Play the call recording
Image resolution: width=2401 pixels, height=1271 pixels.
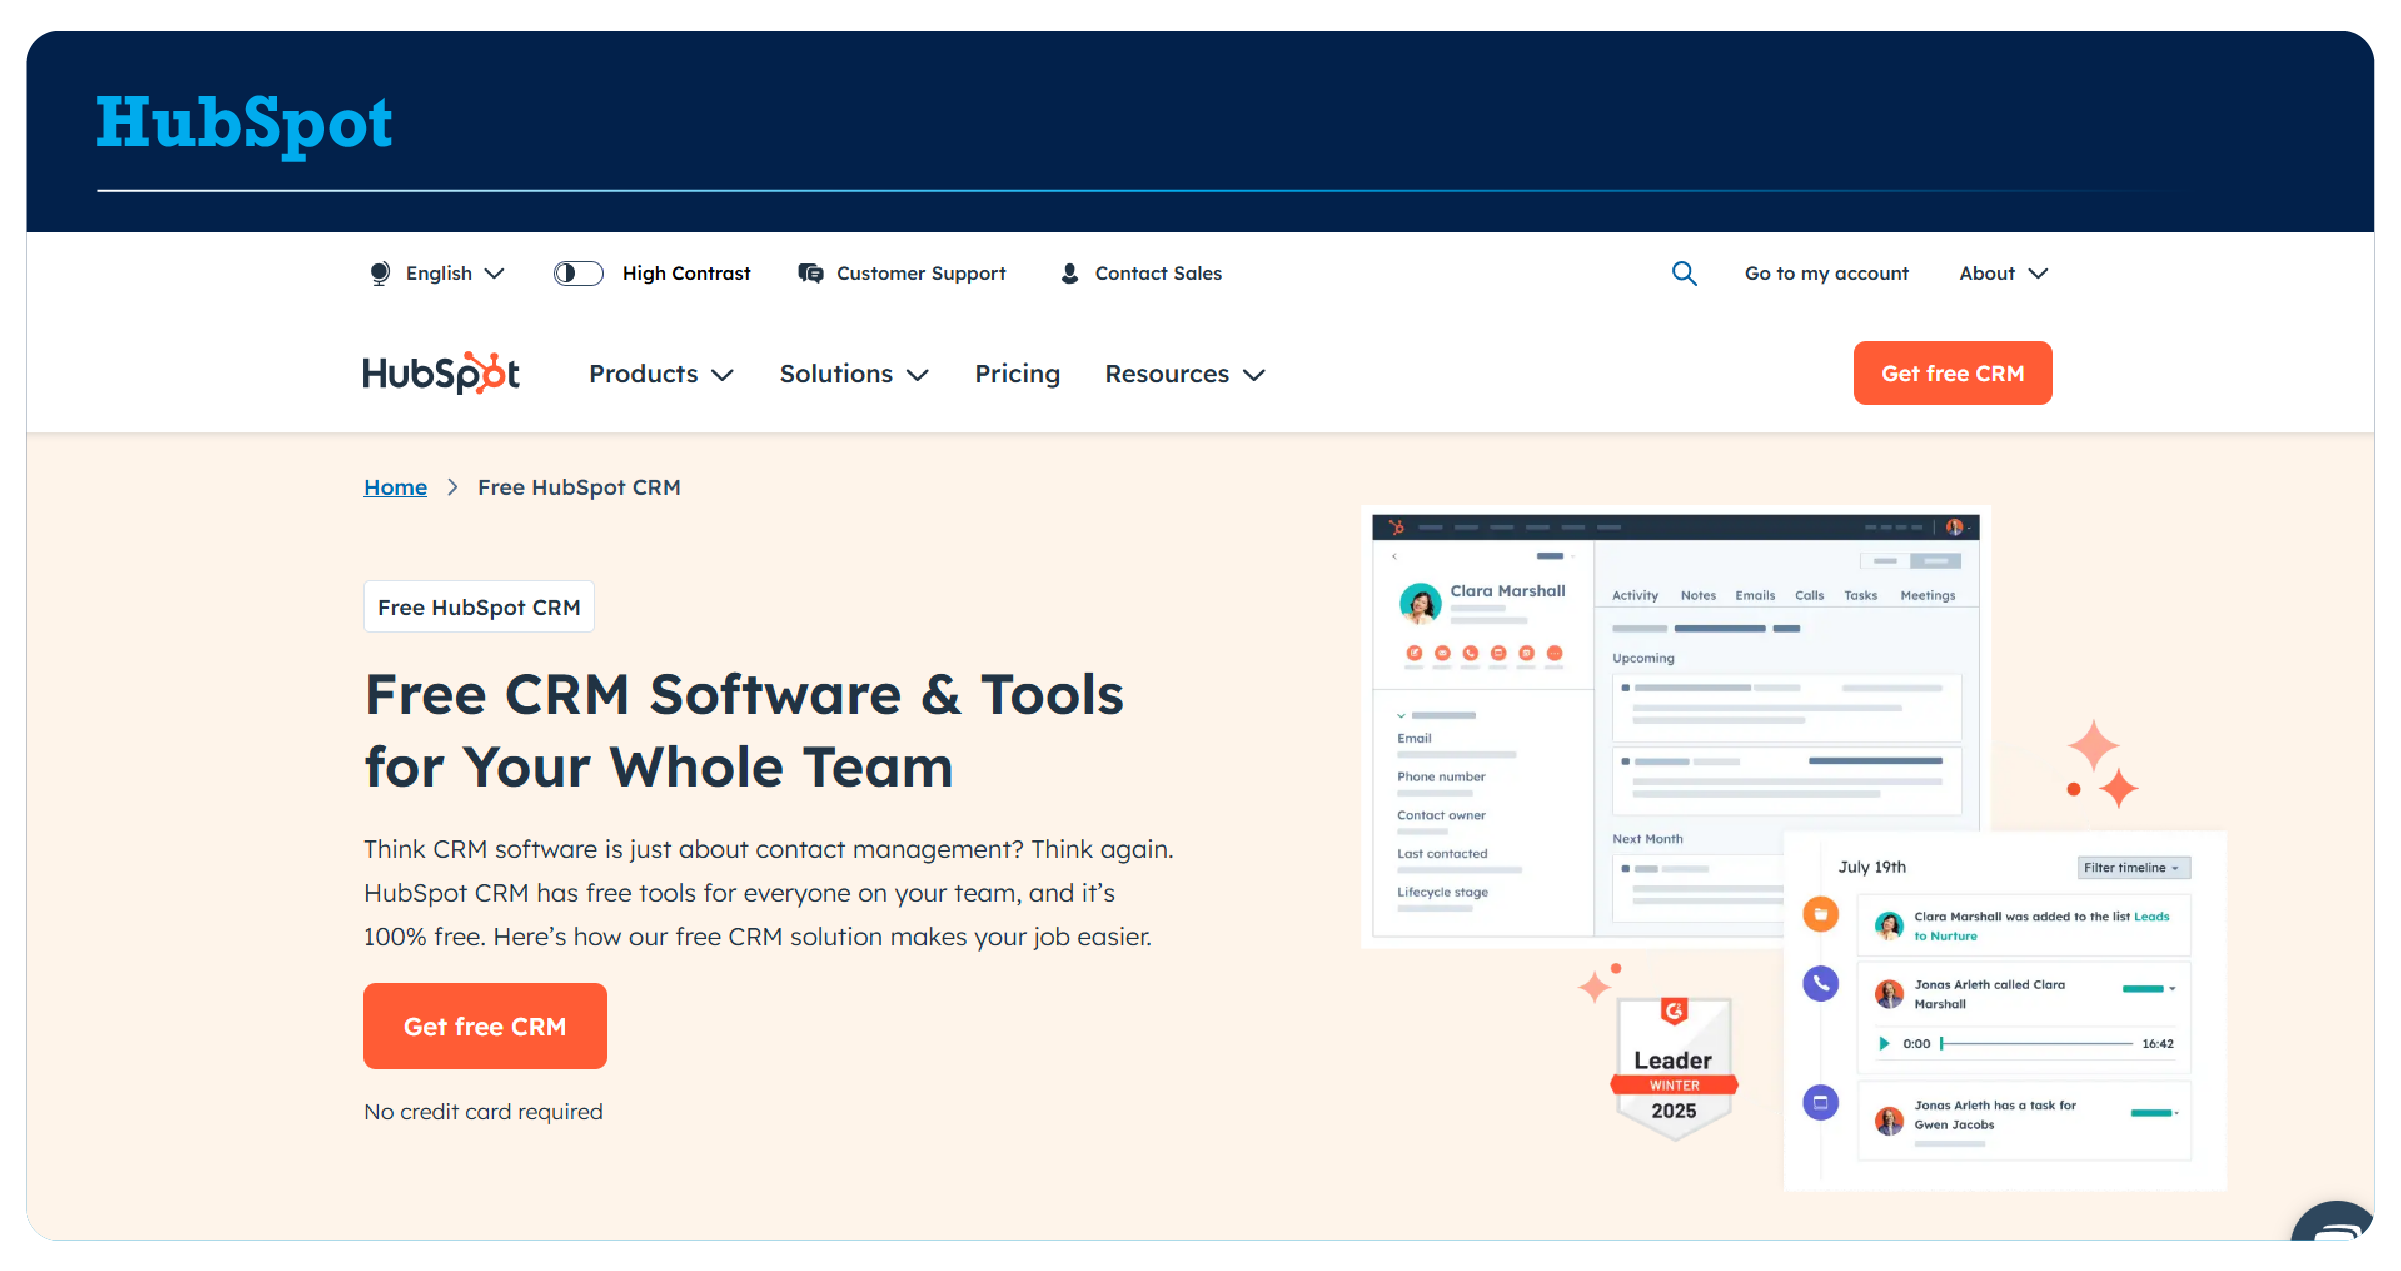point(1884,1043)
